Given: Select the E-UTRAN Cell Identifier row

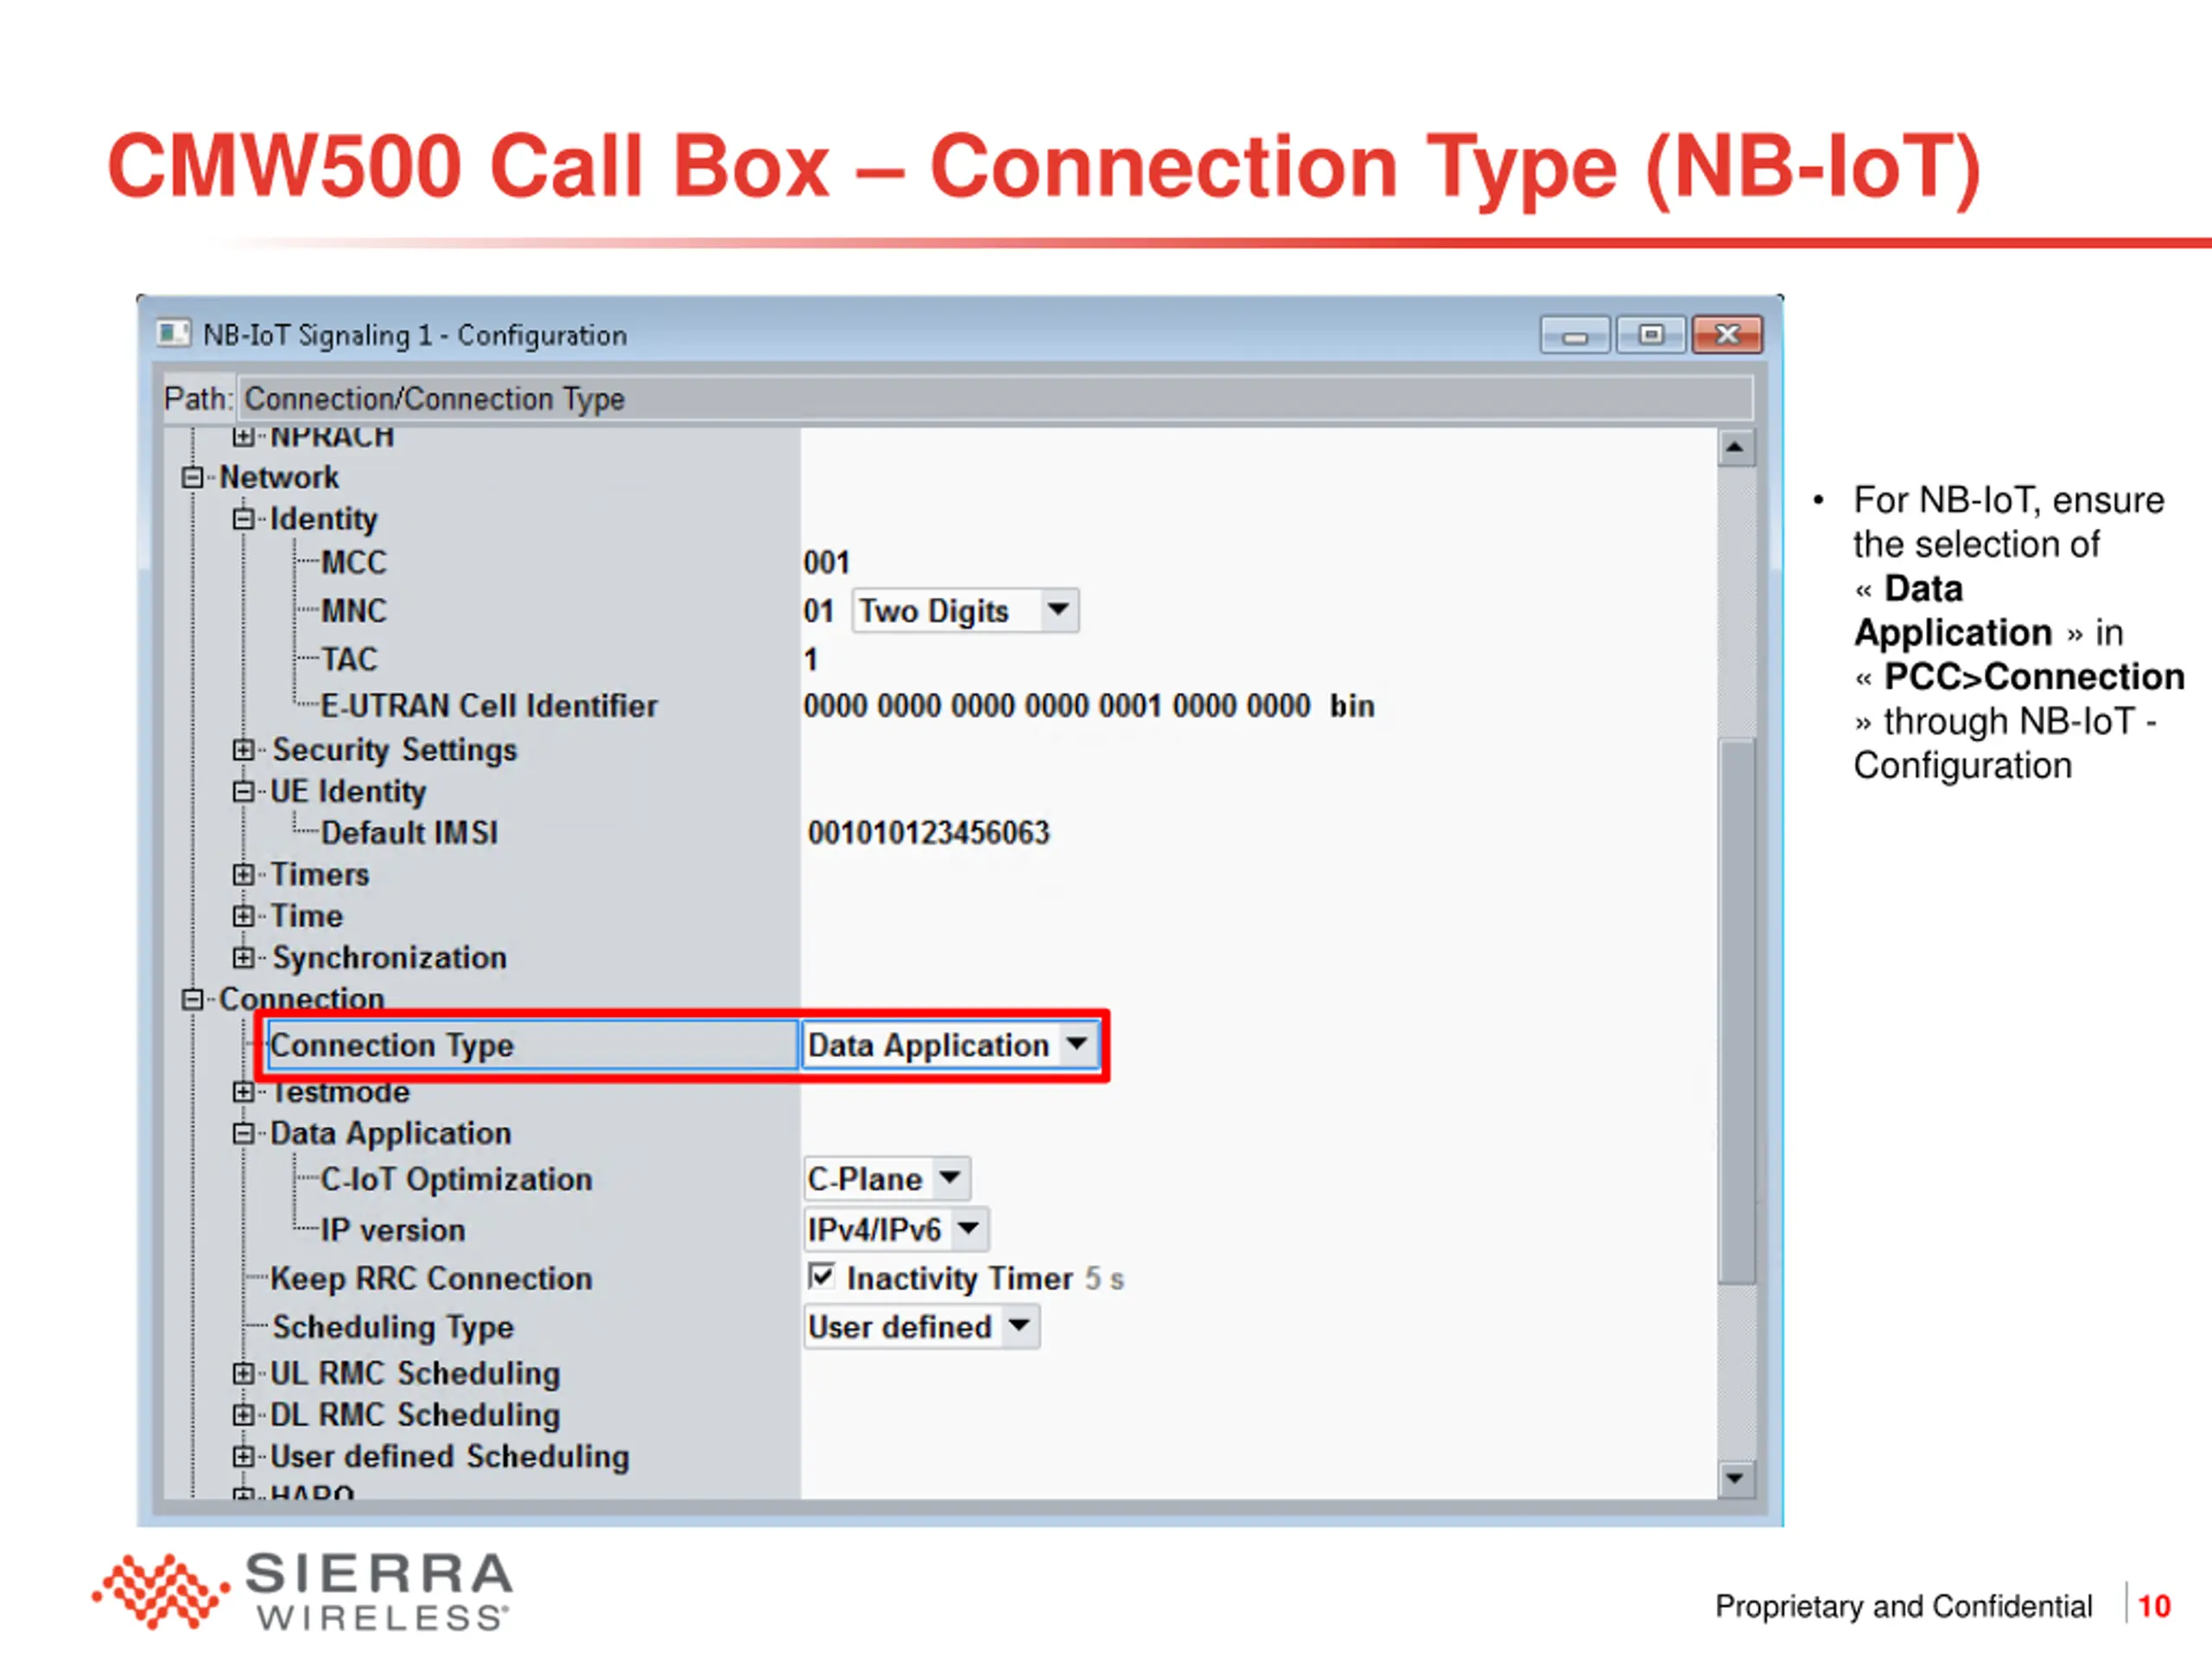Looking at the screenshot, I should [x=489, y=706].
